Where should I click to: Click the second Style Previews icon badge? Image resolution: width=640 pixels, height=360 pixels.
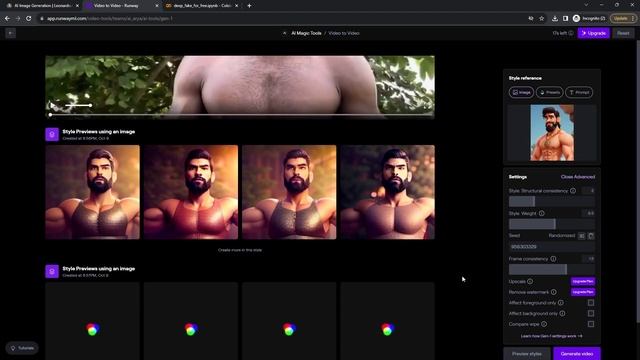point(52,271)
